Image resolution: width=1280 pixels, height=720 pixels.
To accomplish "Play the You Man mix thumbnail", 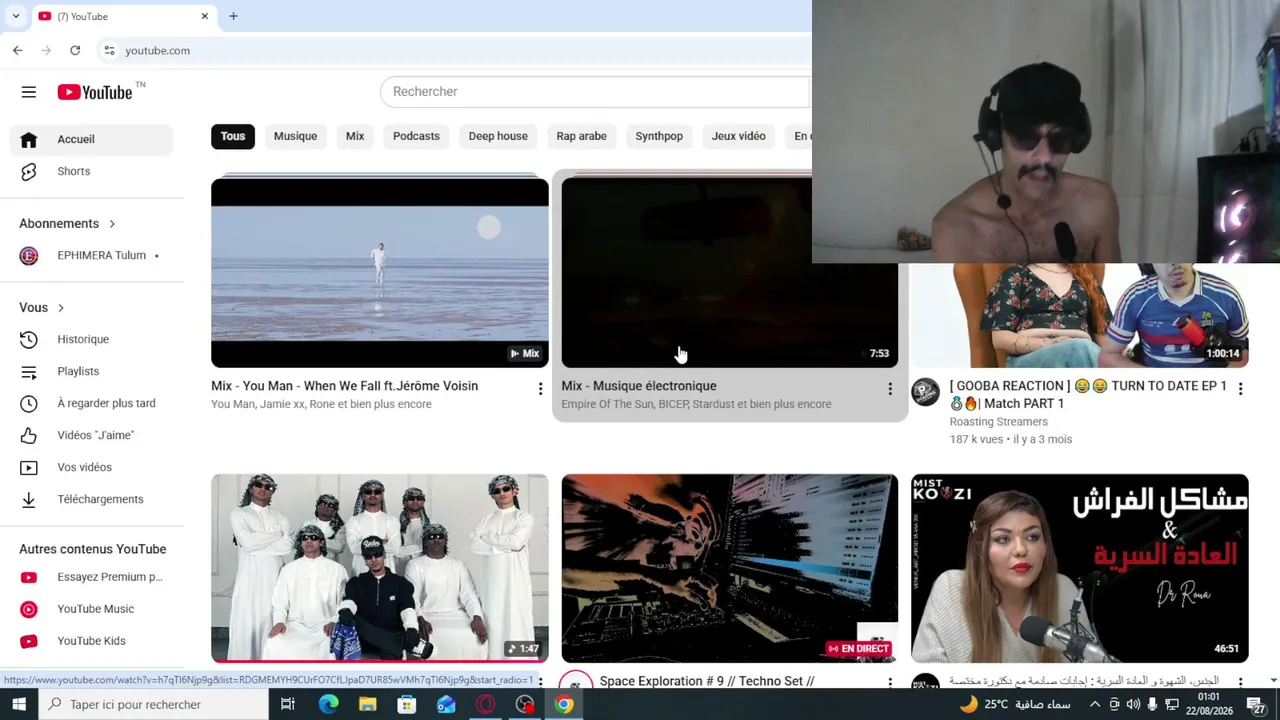I will (x=380, y=273).
